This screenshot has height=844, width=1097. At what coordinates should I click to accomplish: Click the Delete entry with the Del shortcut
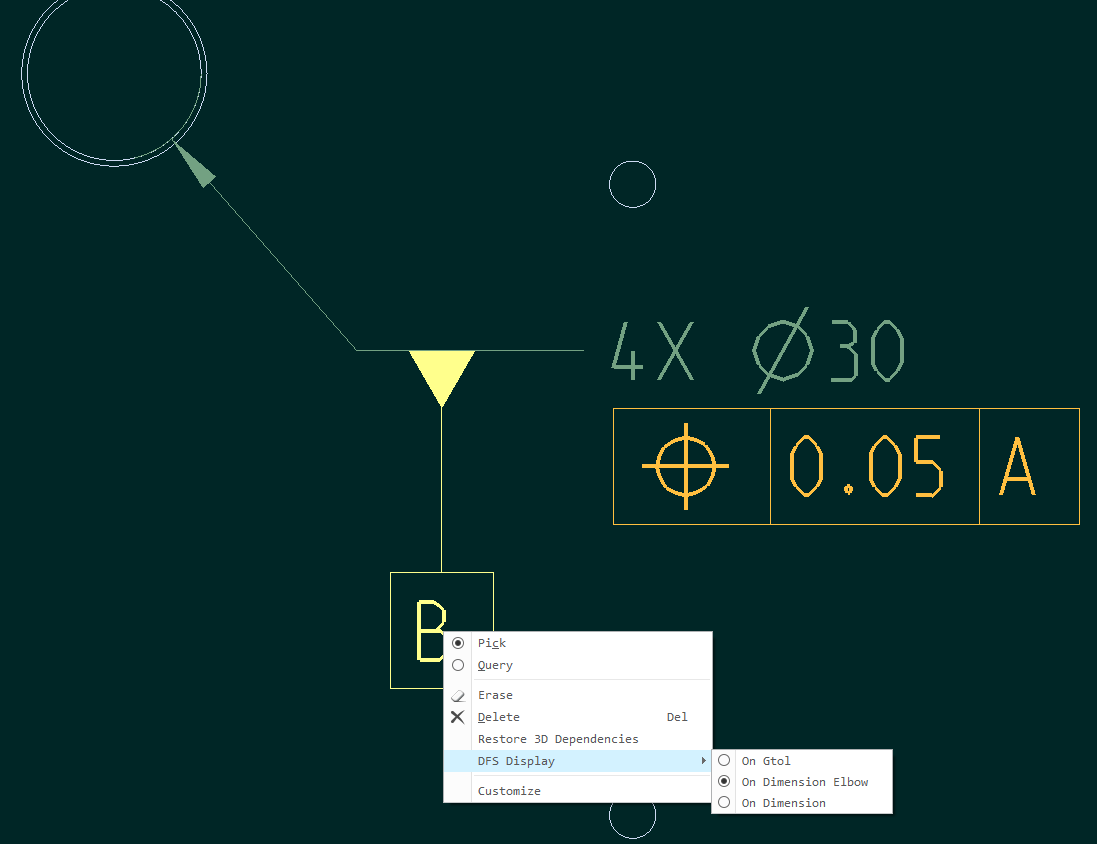pos(498,717)
